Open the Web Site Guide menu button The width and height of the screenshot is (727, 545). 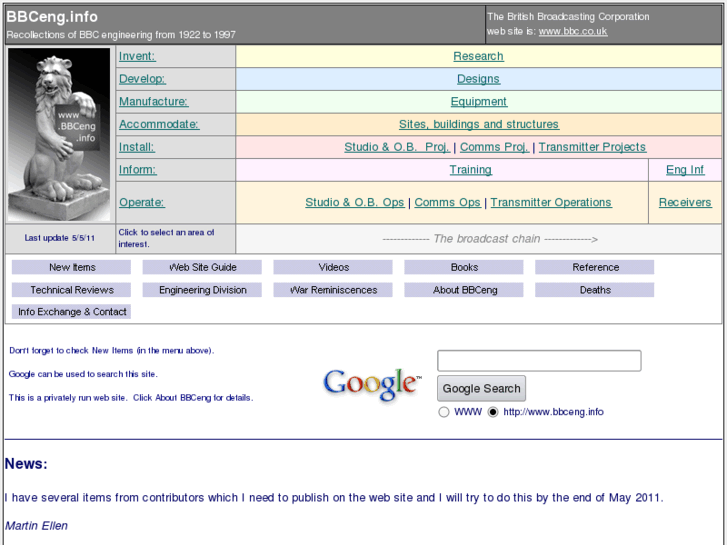pos(202,267)
